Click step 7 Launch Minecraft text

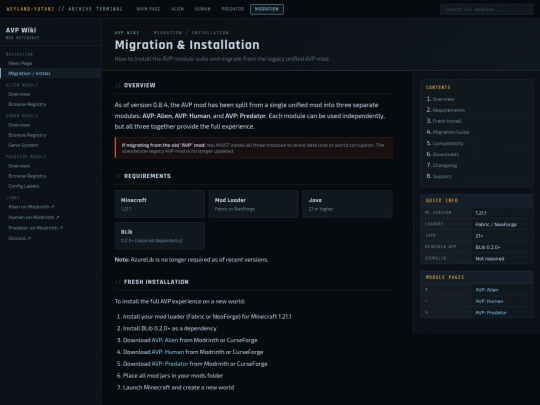point(178,387)
